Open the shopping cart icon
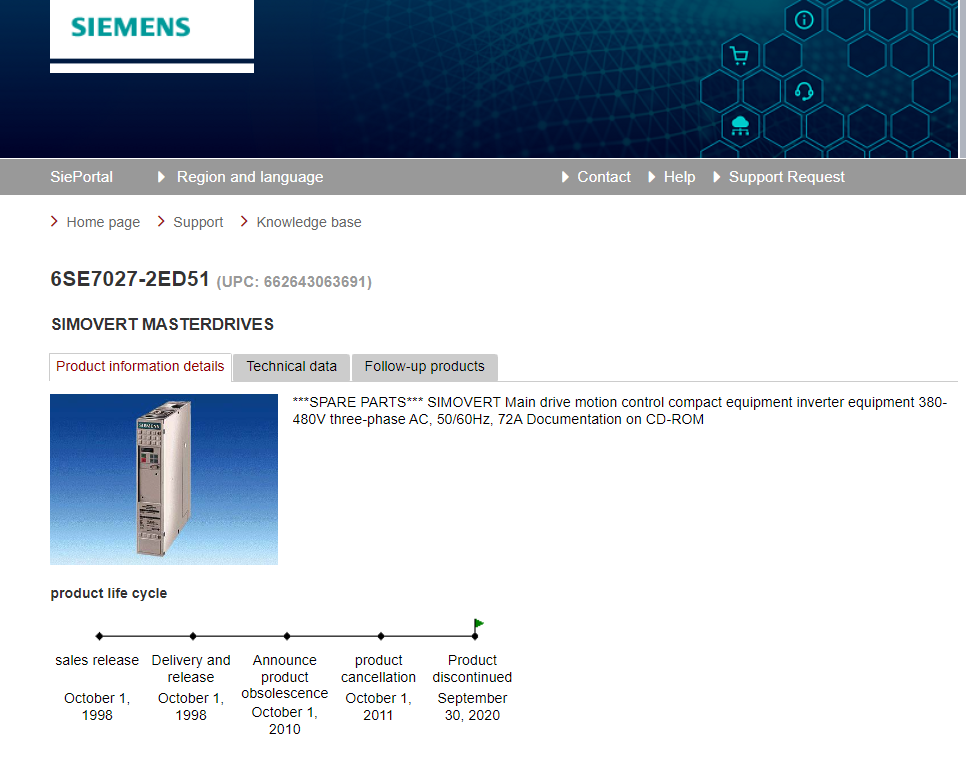Screen dimensions: 966x762 pyautogui.click(x=739, y=56)
